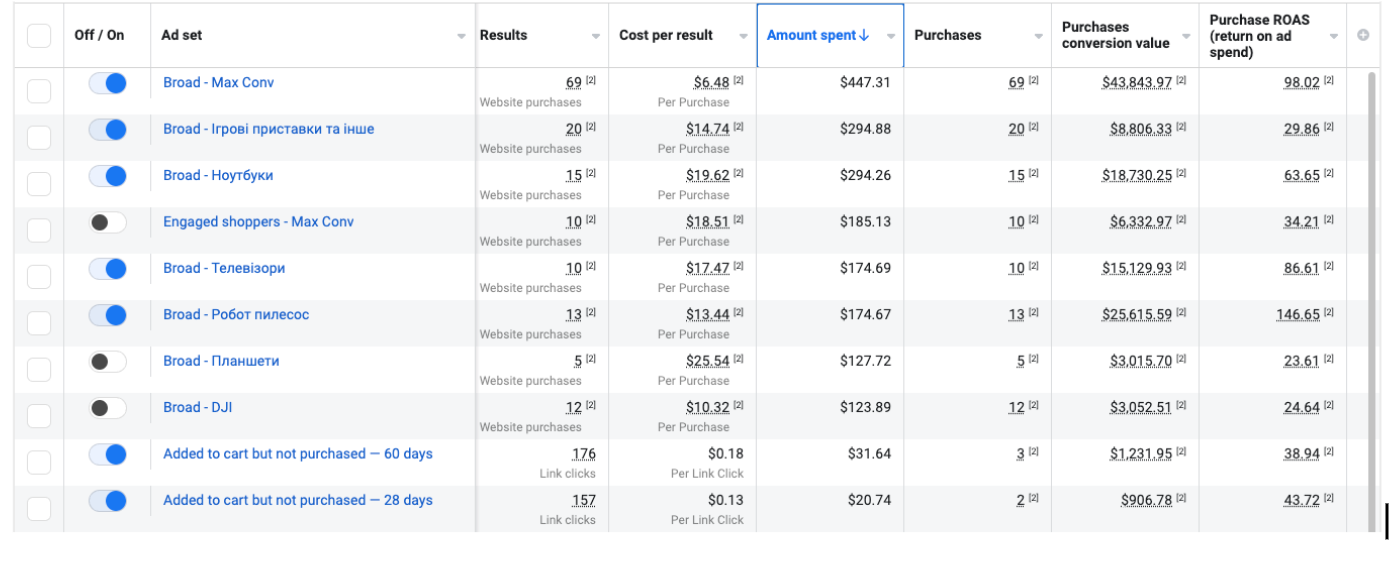Open Added to cart but not purchased — 60 days

[298, 453]
